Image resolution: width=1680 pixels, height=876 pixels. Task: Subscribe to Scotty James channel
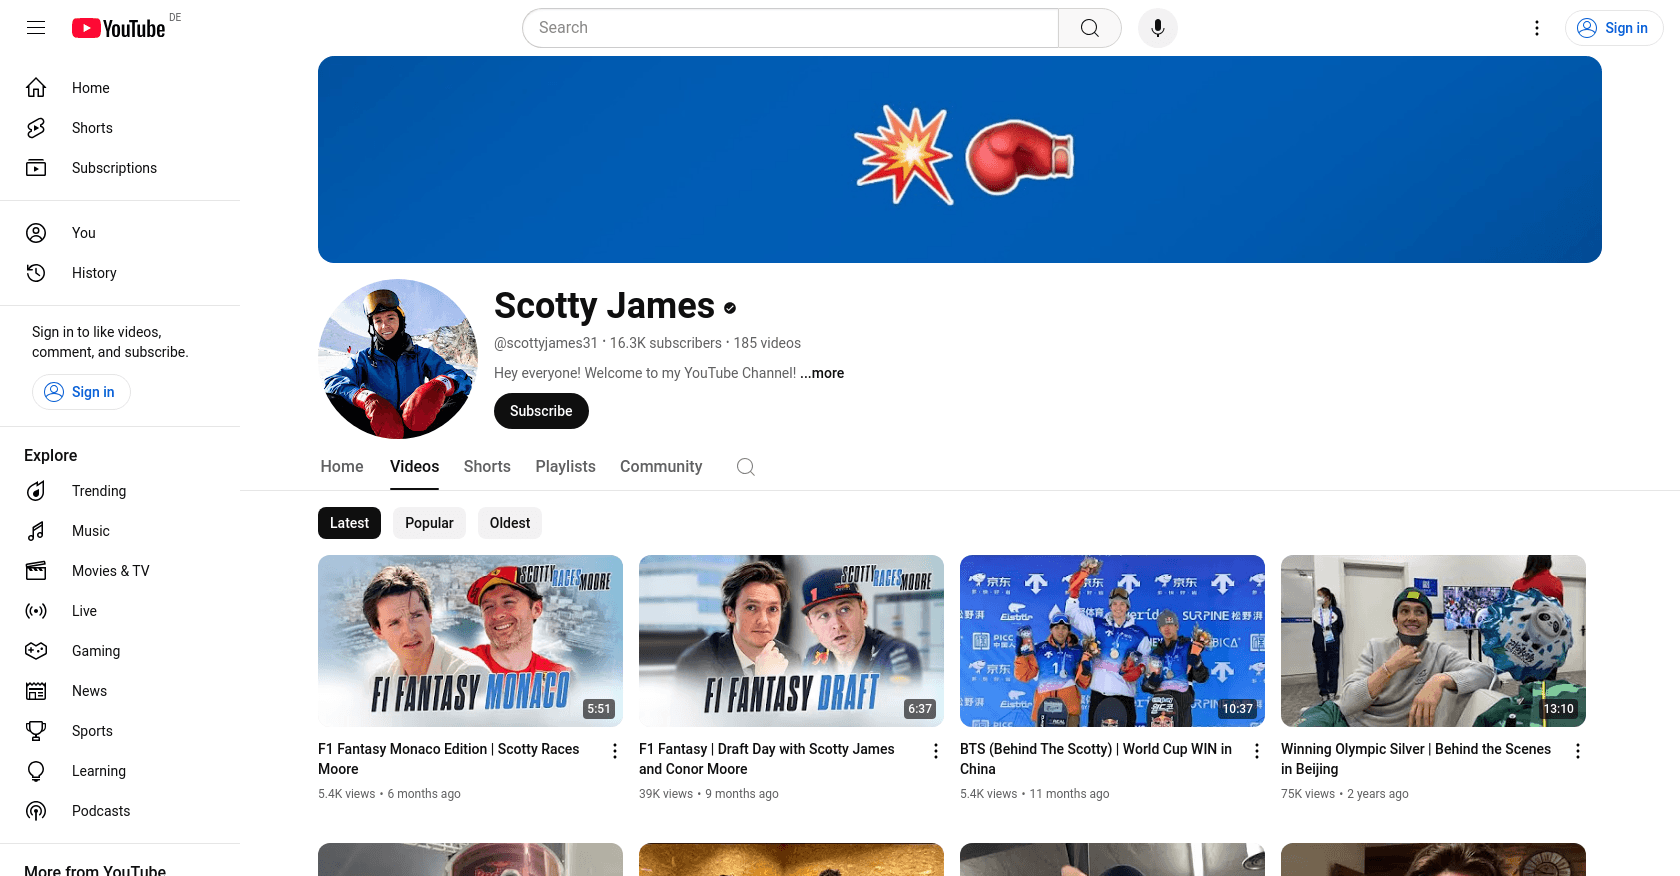[x=541, y=411]
